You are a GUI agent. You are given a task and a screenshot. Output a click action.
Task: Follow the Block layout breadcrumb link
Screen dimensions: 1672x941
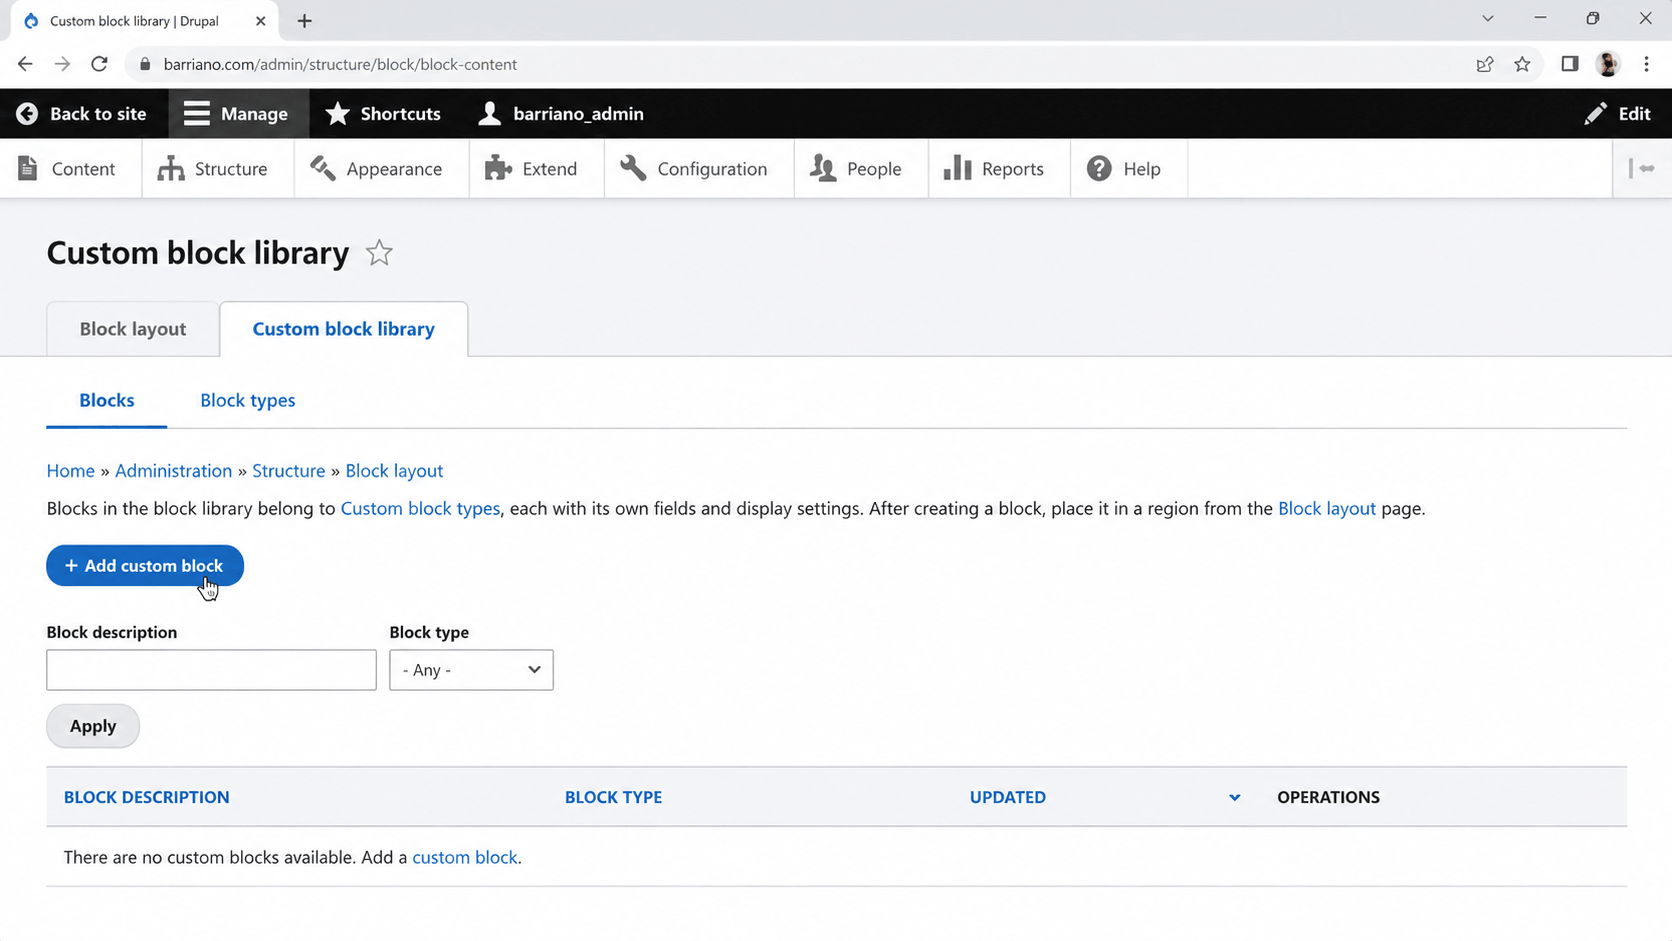click(394, 471)
